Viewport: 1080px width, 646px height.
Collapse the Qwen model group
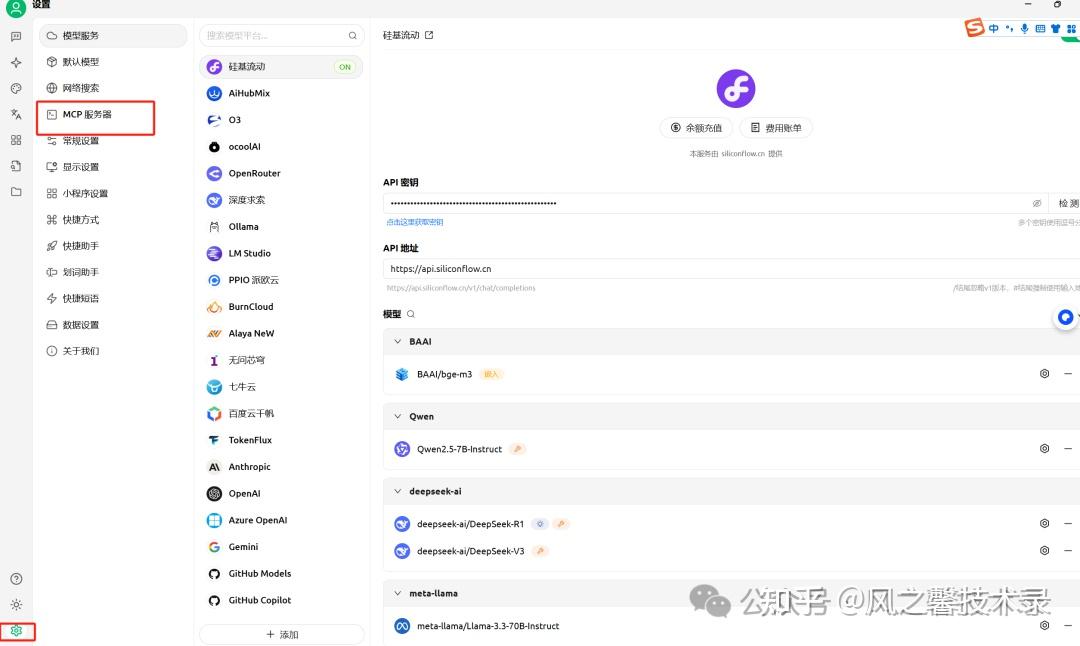tap(397, 417)
